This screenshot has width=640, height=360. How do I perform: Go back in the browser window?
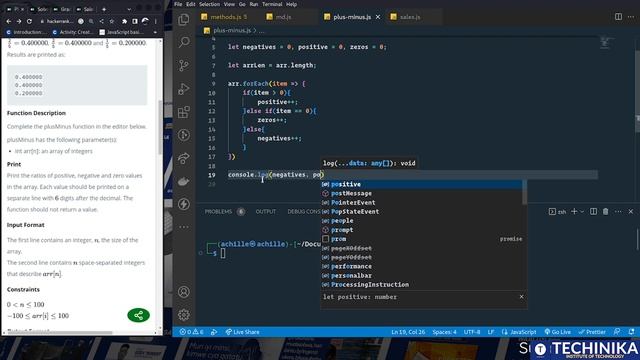click(9, 21)
